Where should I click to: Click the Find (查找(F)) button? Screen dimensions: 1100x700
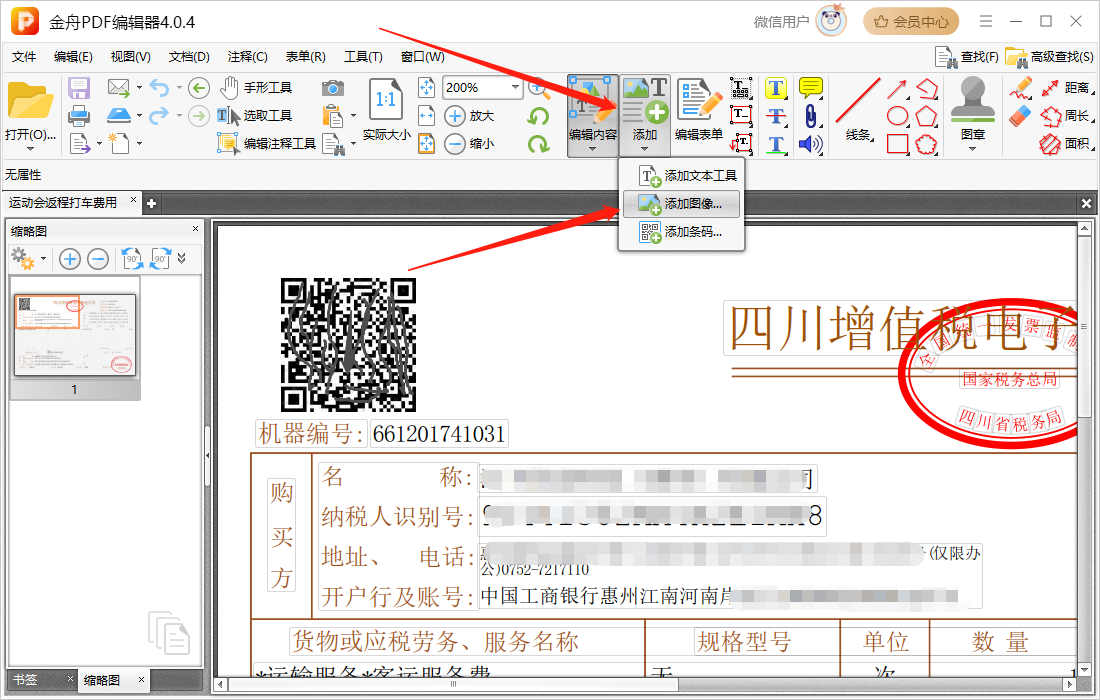(x=967, y=57)
